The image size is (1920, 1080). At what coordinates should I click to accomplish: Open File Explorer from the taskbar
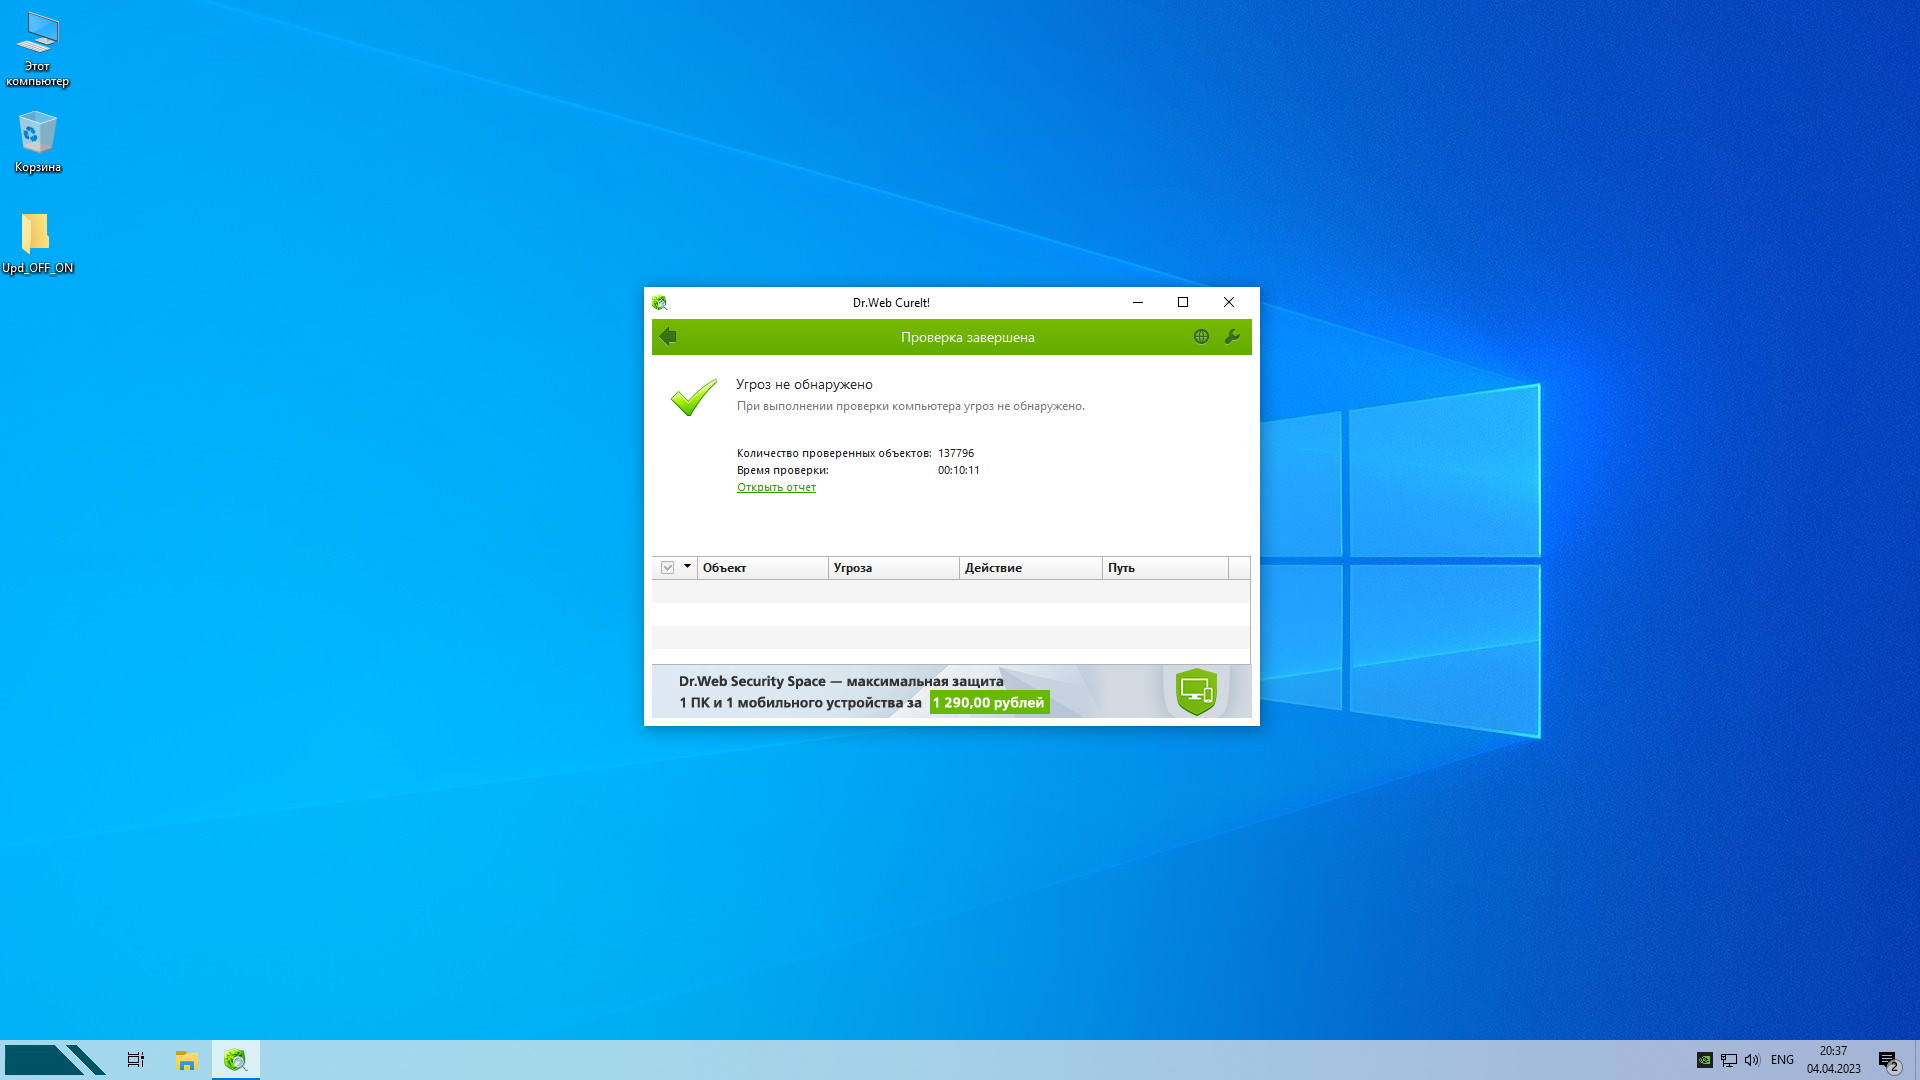coord(186,1060)
